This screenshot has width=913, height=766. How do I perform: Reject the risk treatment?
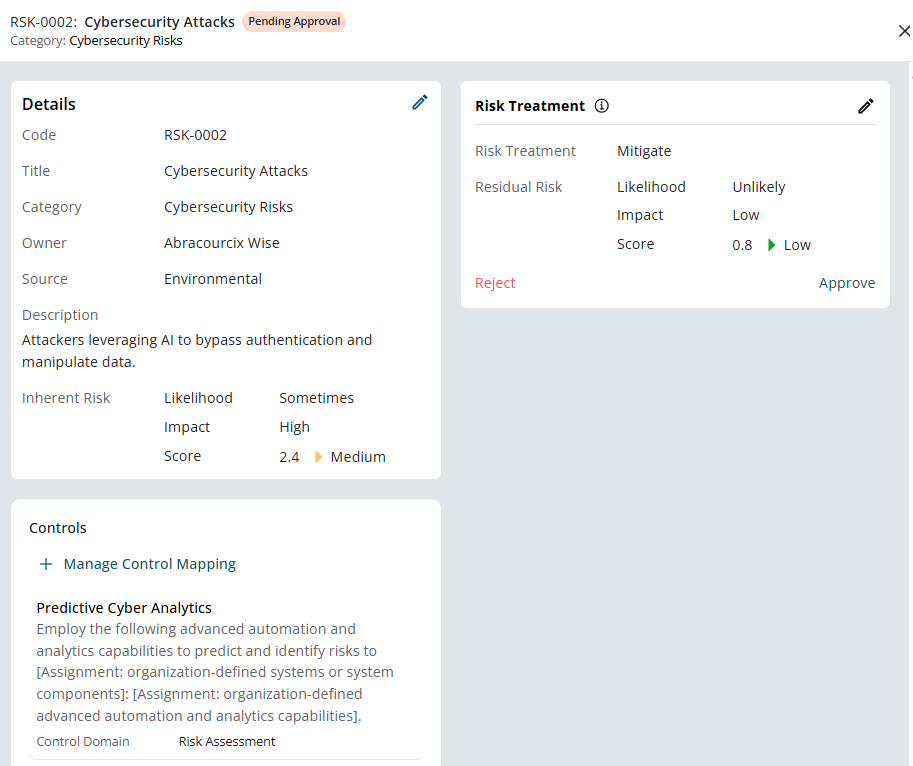[495, 283]
